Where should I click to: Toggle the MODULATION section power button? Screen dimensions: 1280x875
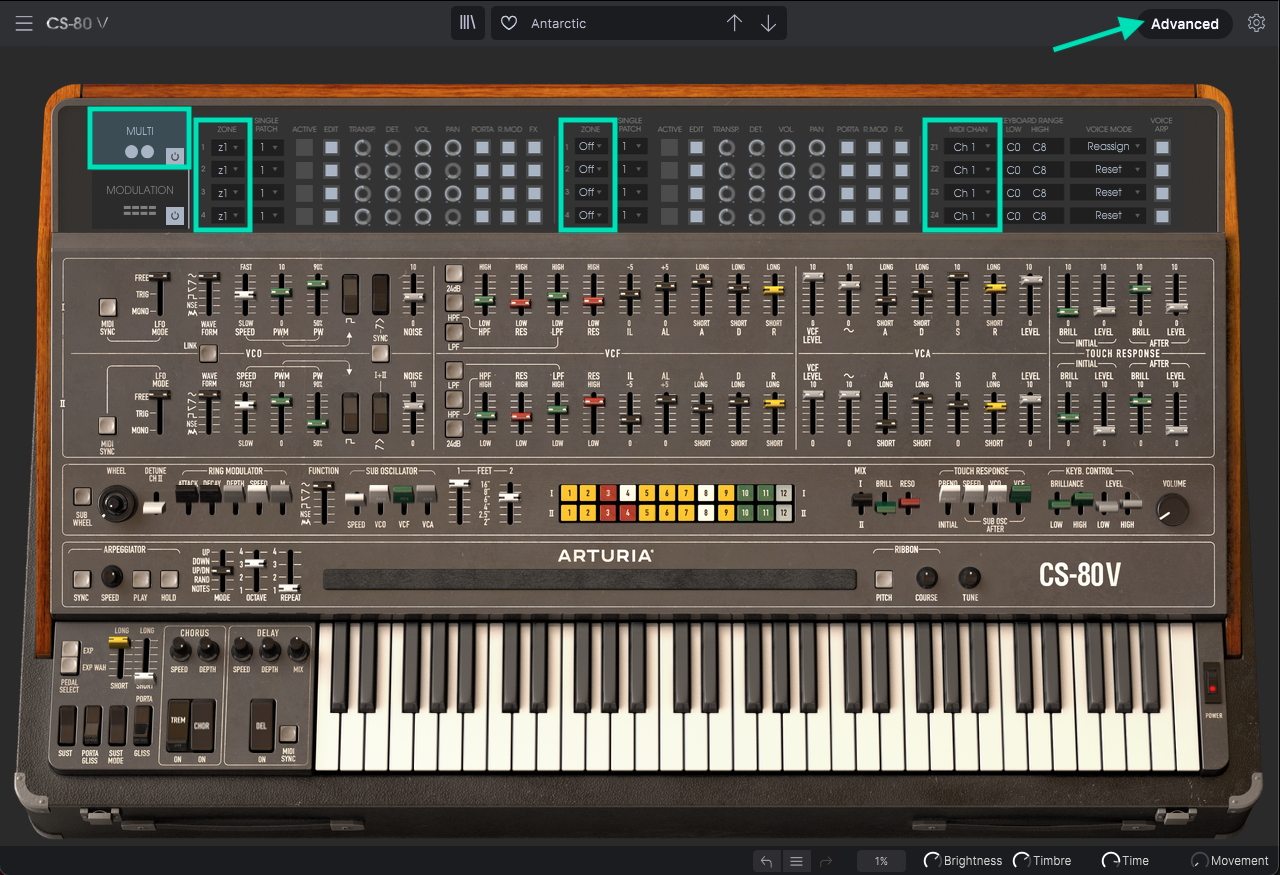(175, 215)
